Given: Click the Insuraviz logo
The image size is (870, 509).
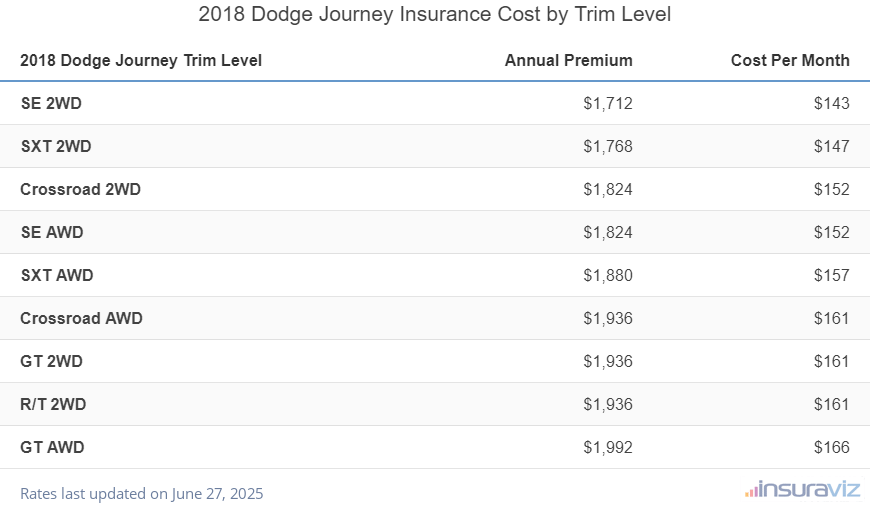Looking at the screenshot, I should (802, 490).
